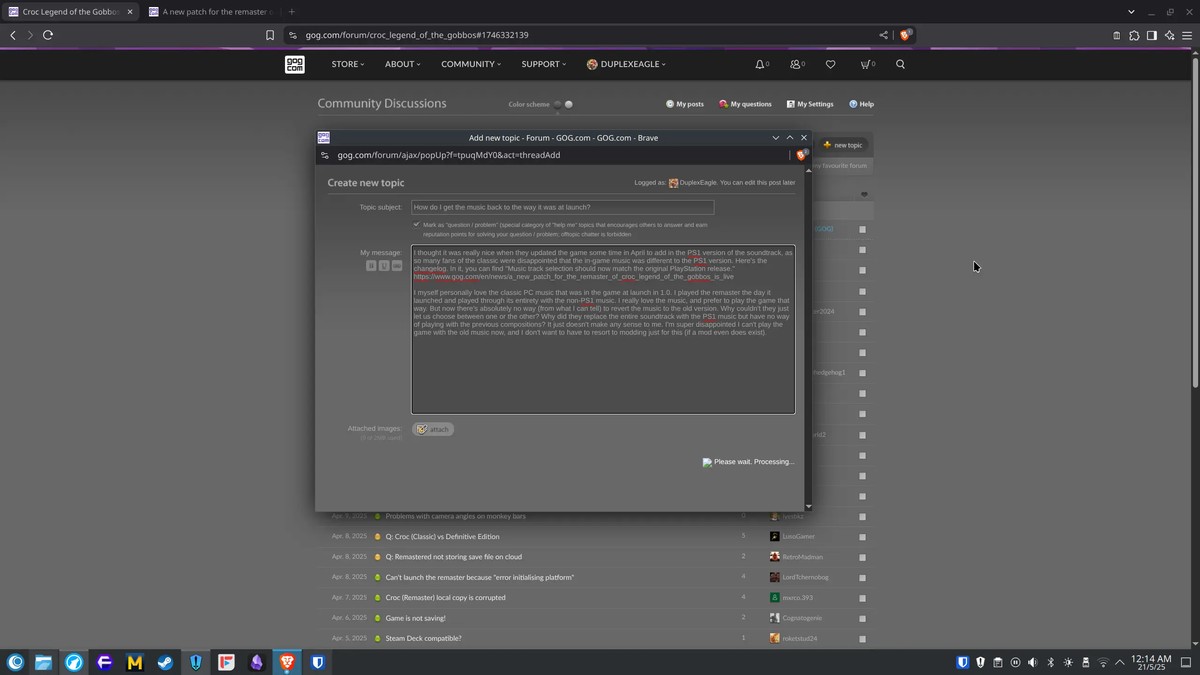The width and height of the screenshot is (1200, 675).
Task: Select the light color scheme swatch
Action: point(569,104)
